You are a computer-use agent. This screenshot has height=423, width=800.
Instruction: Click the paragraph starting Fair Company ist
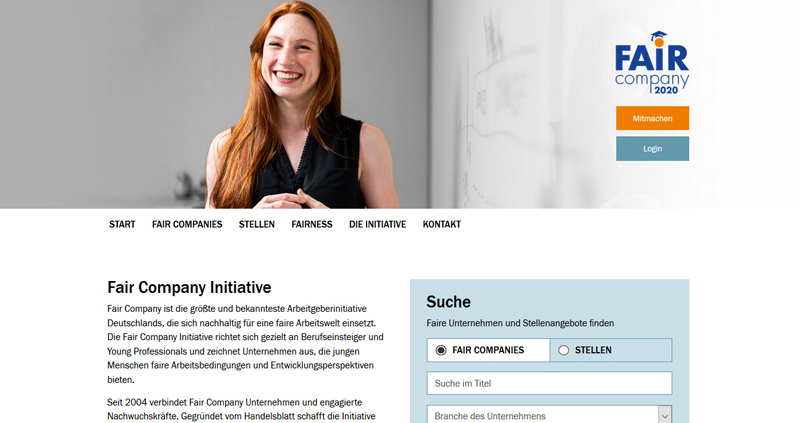(245, 344)
